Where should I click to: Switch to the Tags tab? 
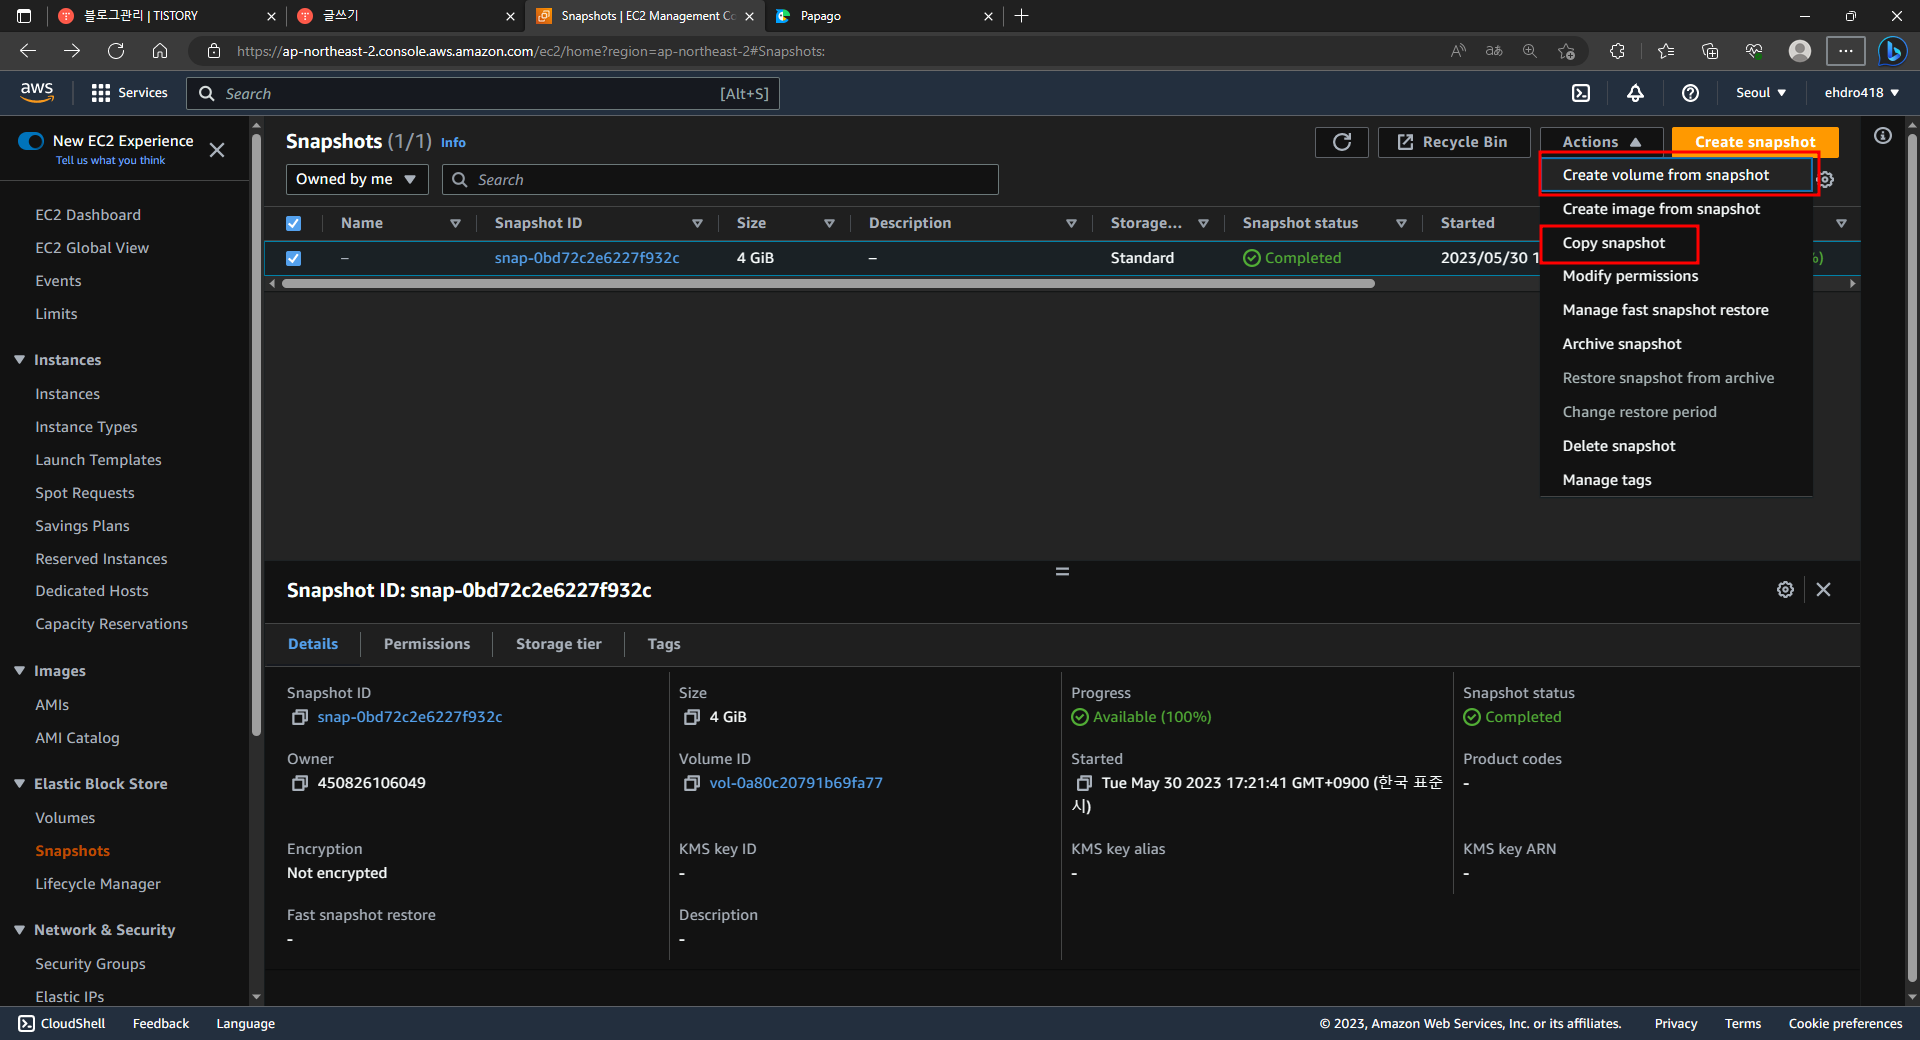(x=664, y=644)
